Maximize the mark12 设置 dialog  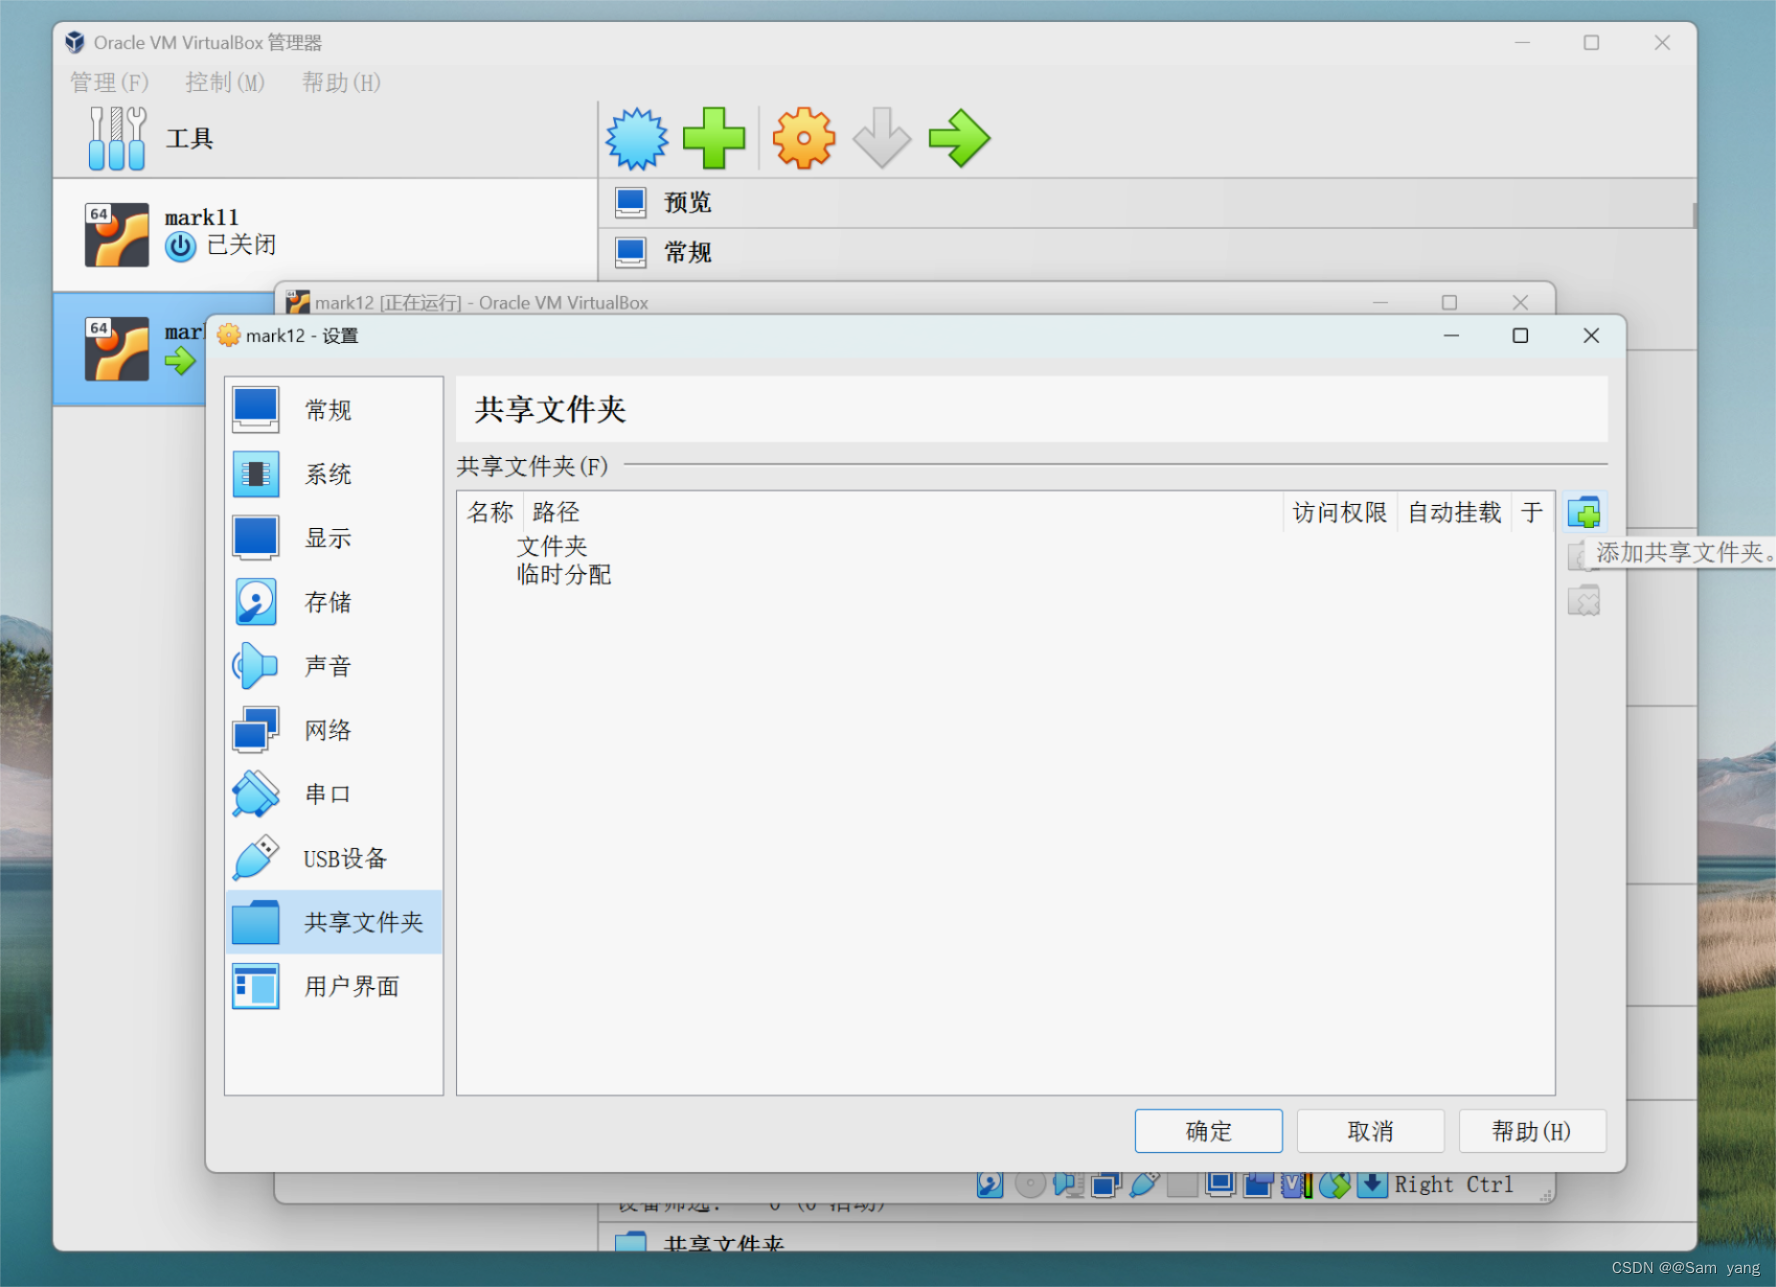click(x=1520, y=336)
